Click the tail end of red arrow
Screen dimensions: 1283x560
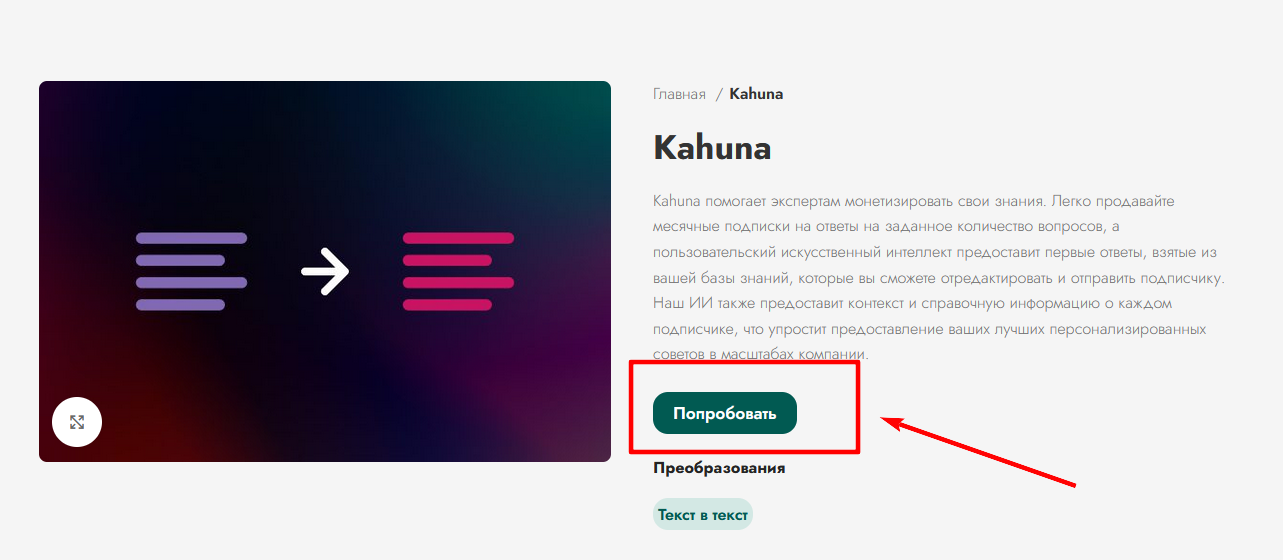coord(1071,485)
